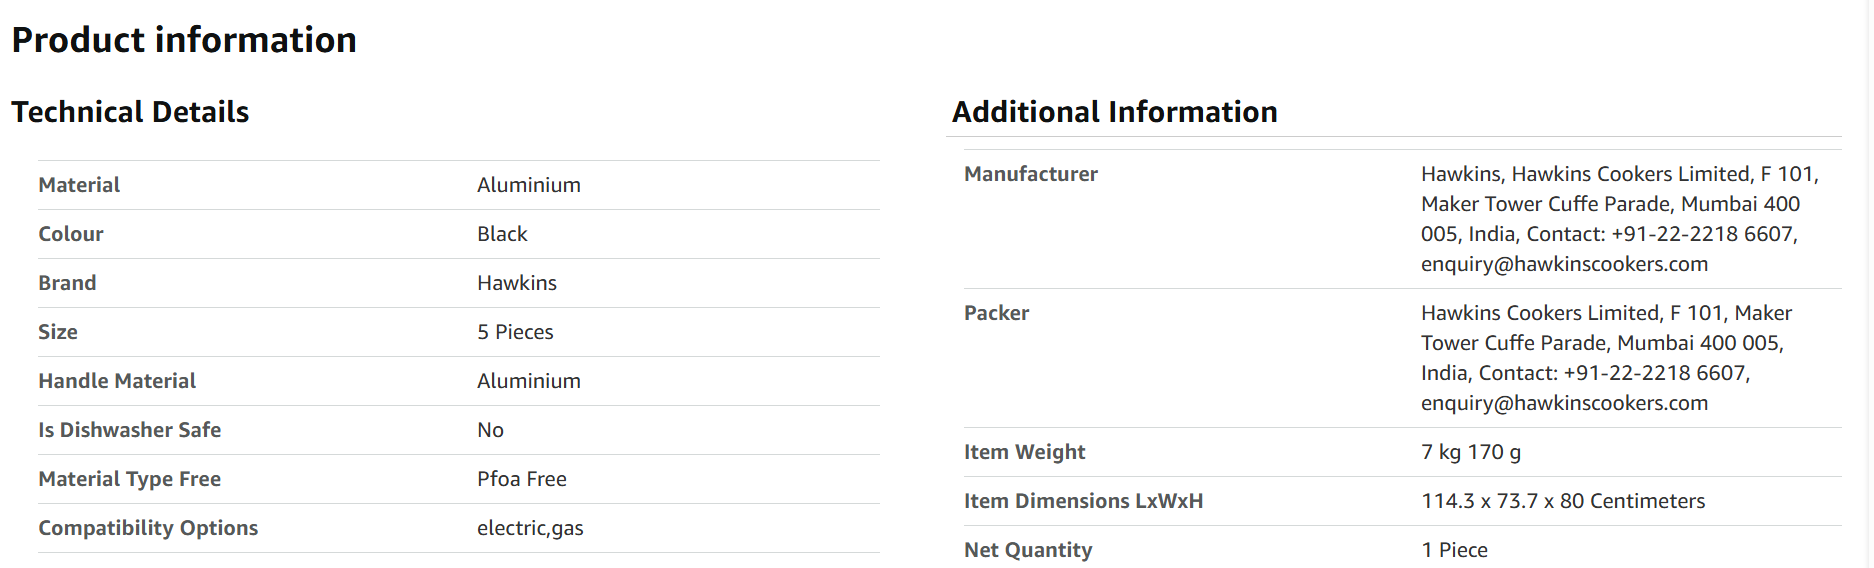Click the Item Dimensions LxWxH value

pos(1563,501)
